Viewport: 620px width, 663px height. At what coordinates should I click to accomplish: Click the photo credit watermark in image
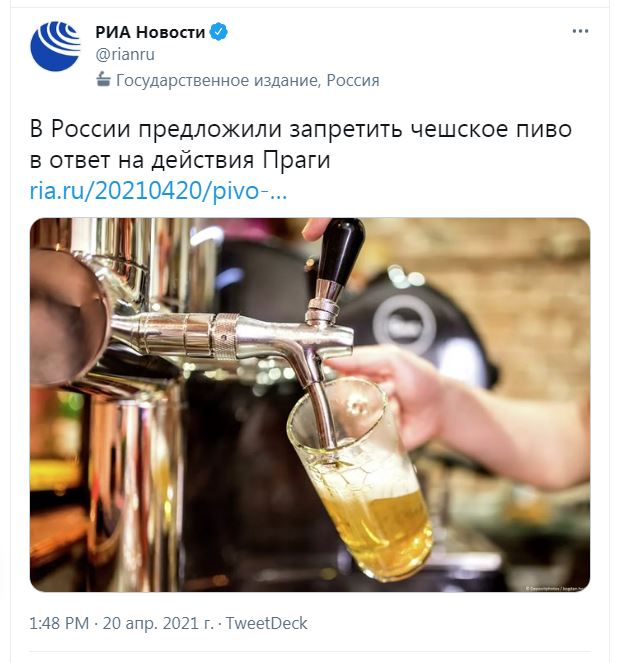point(557,588)
